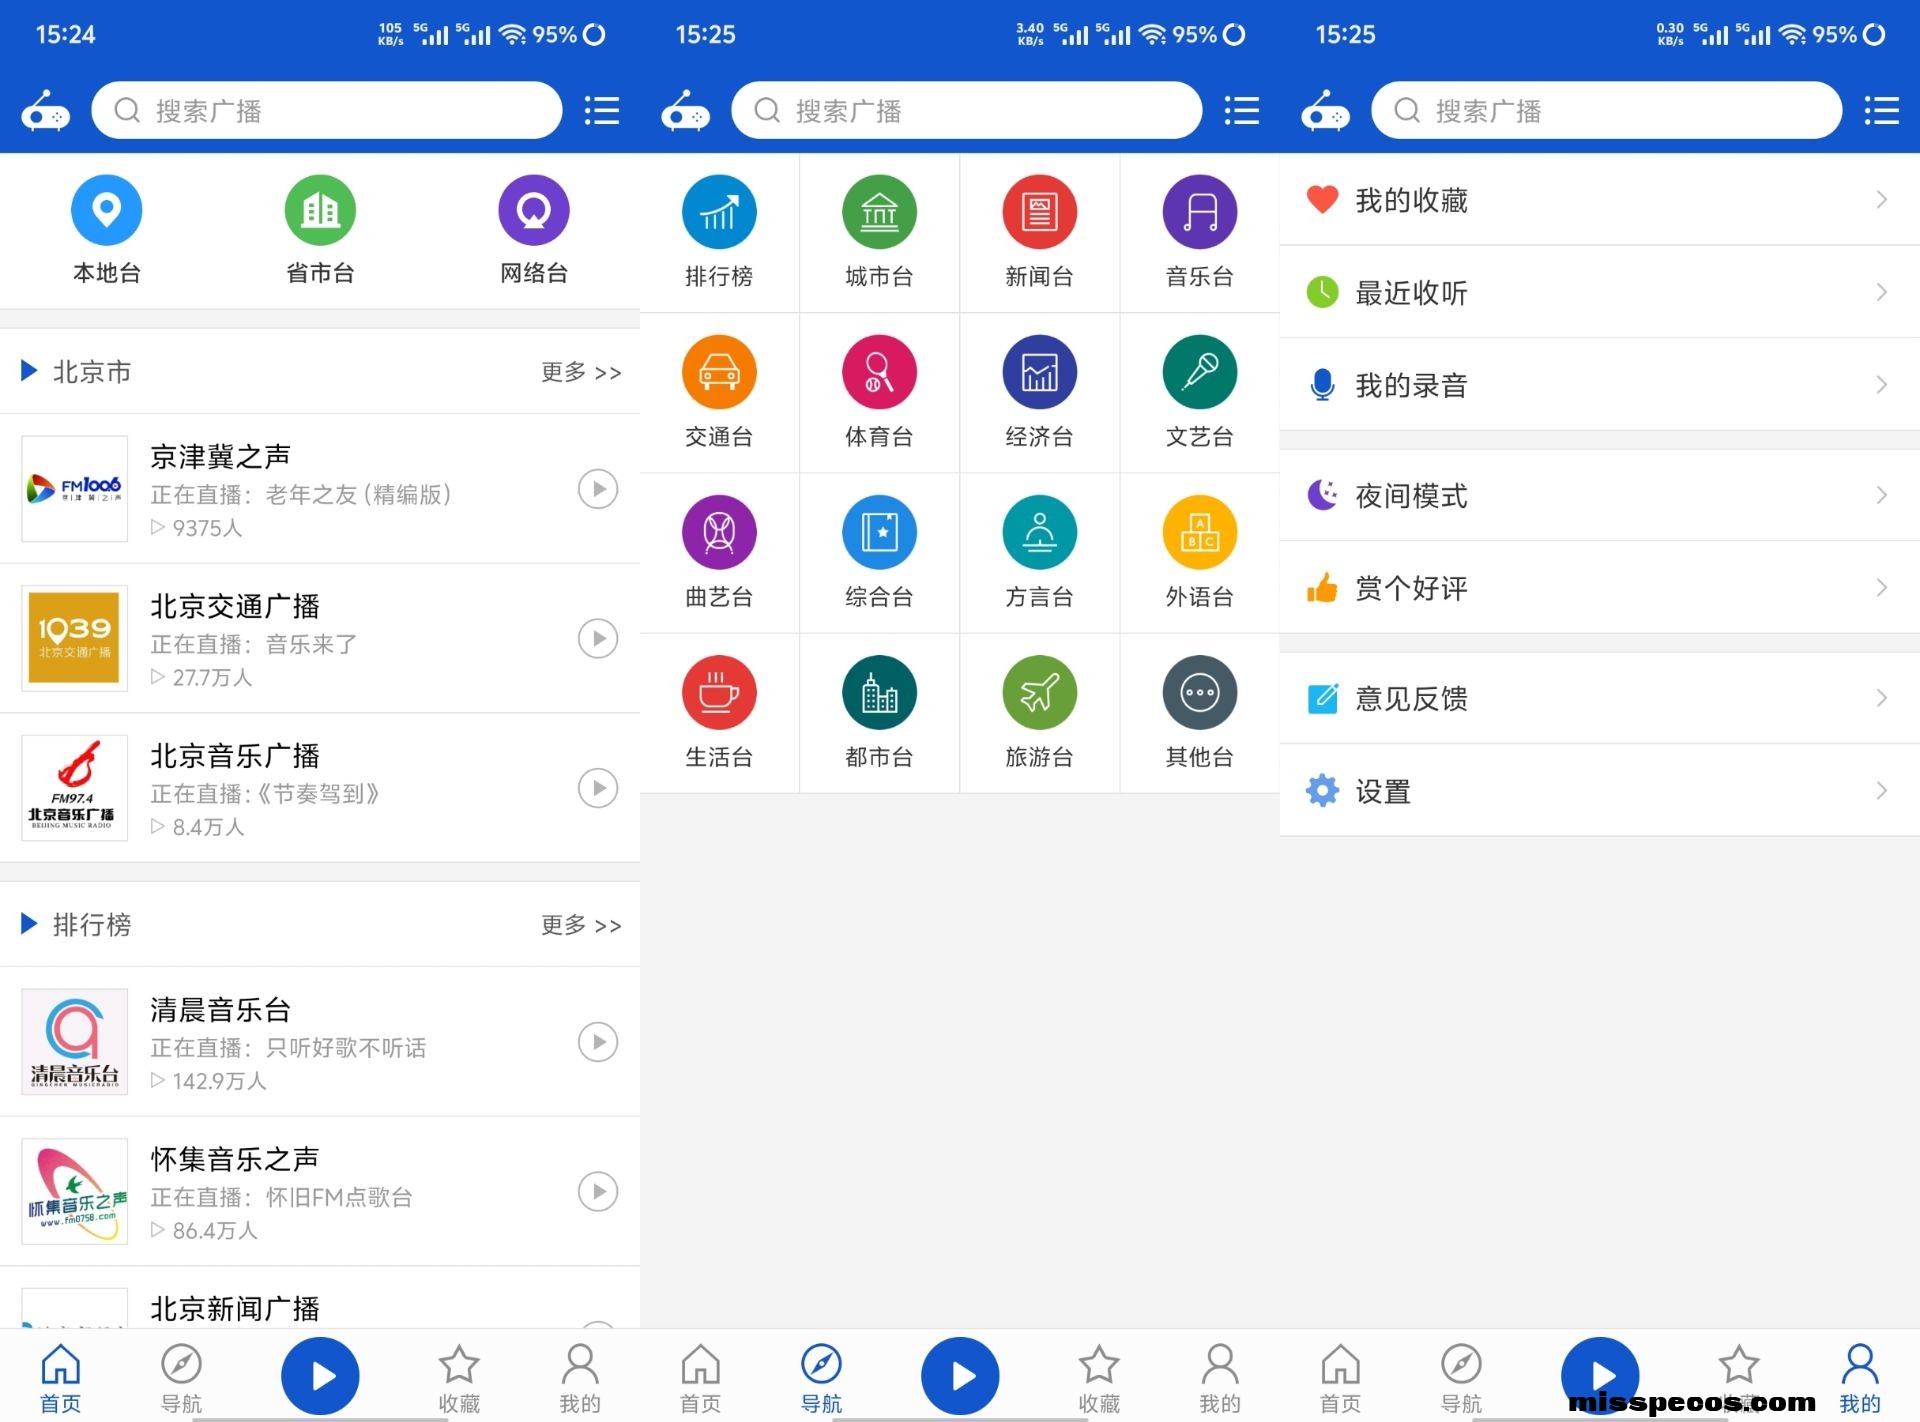
Task: Open the 本地台 local stations icon
Action: (x=106, y=210)
